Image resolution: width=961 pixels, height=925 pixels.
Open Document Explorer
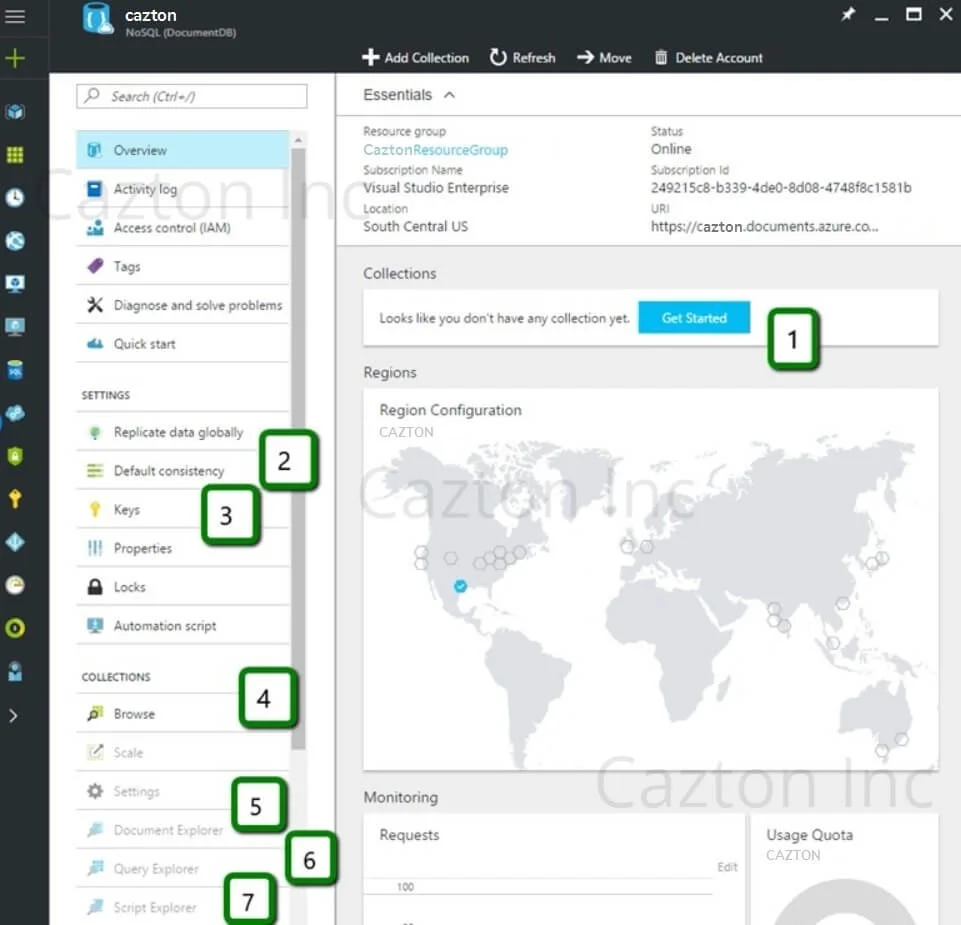[183, 829]
